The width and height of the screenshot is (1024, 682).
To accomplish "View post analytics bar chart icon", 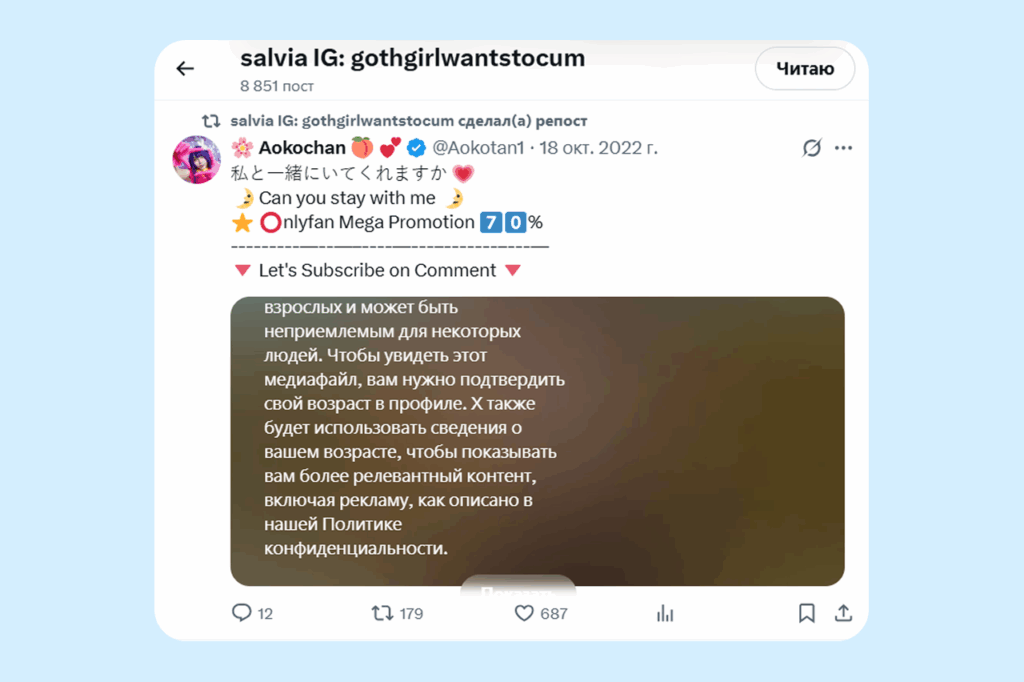I will pyautogui.click(x=665, y=613).
